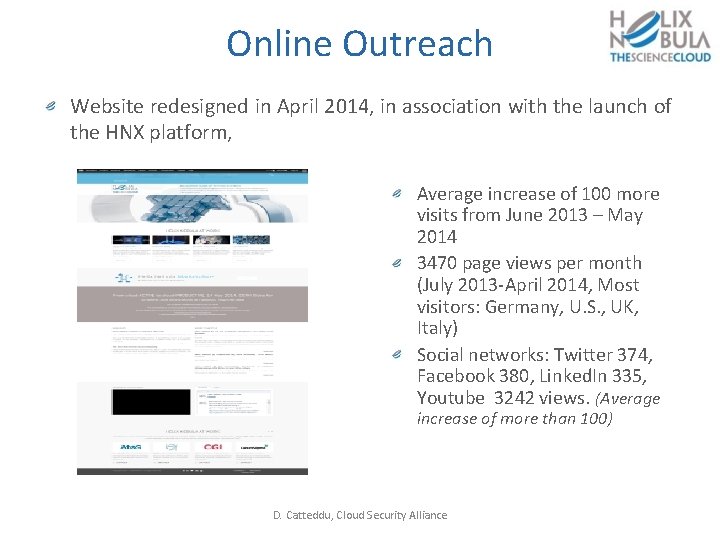Click the dark footer bar of website screenshot
The height and width of the screenshot is (540, 720).
click(192, 471)
